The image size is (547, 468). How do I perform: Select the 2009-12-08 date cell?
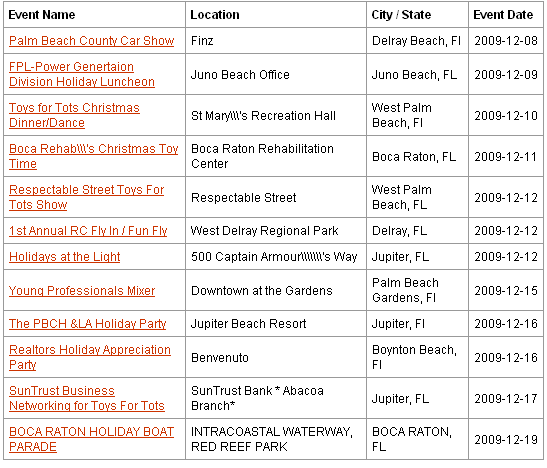(x=506, y=41)
